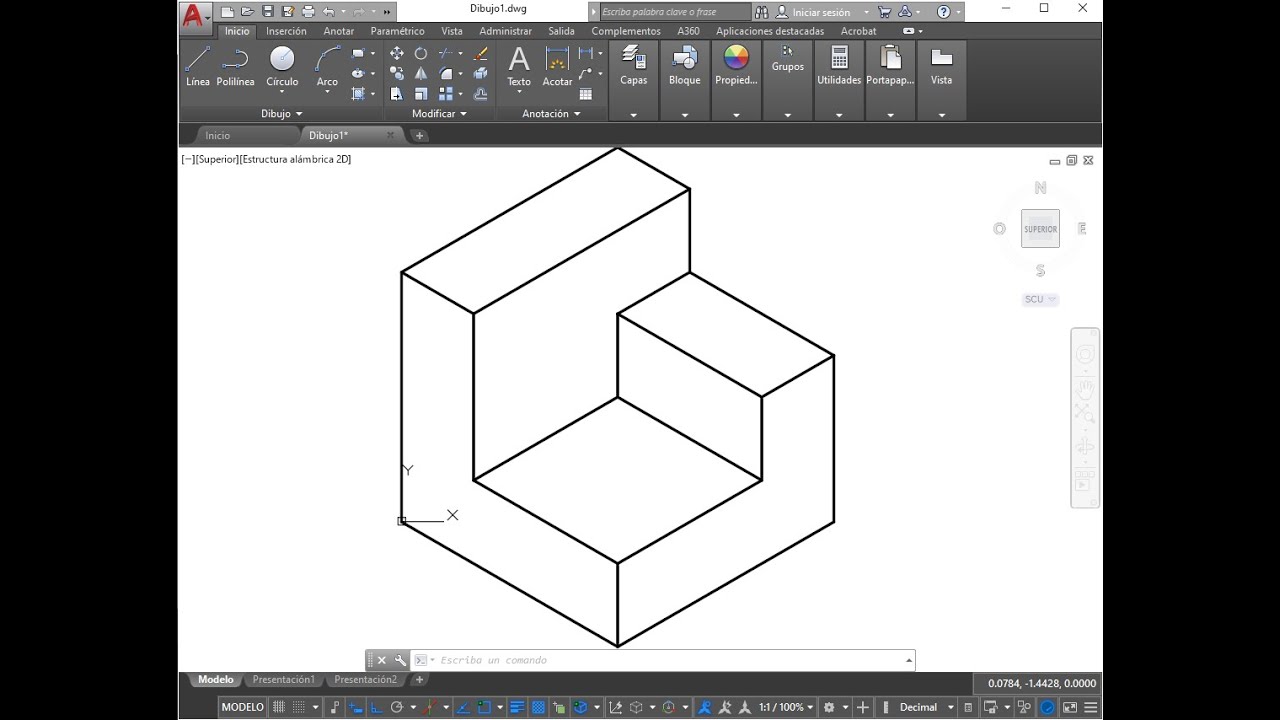This screenshot has width=1280, height=720.
Task: Open the Salida ribbon tab
Action: pyautogui.click(x=561, y=31)
